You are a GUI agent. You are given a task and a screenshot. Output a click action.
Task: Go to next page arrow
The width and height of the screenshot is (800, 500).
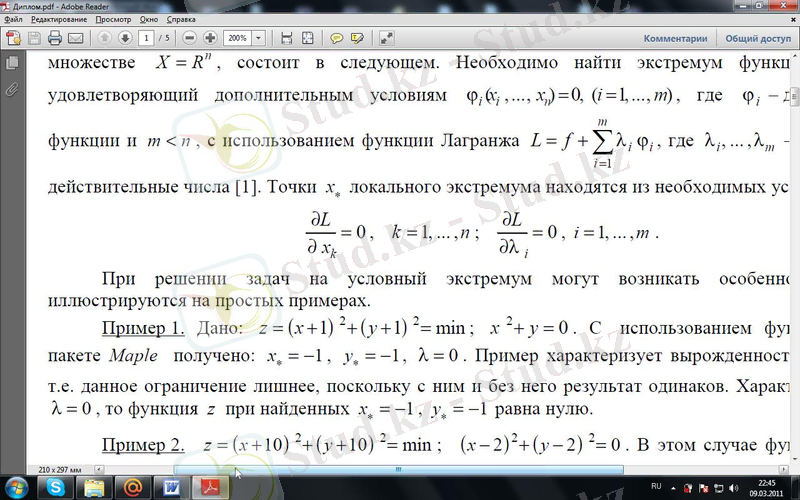click(125, 38)
